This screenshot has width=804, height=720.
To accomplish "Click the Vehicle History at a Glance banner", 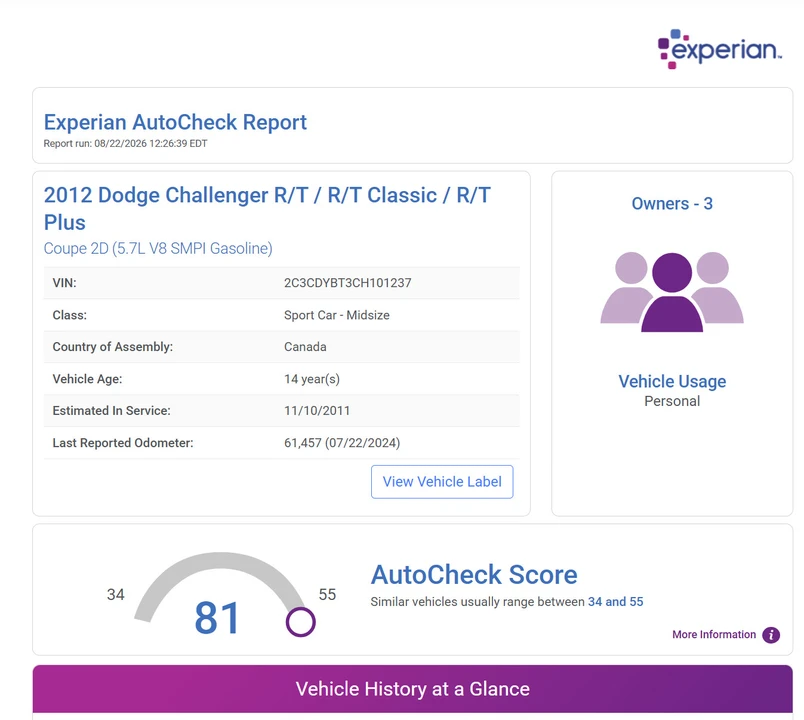I will click(412, 689).
